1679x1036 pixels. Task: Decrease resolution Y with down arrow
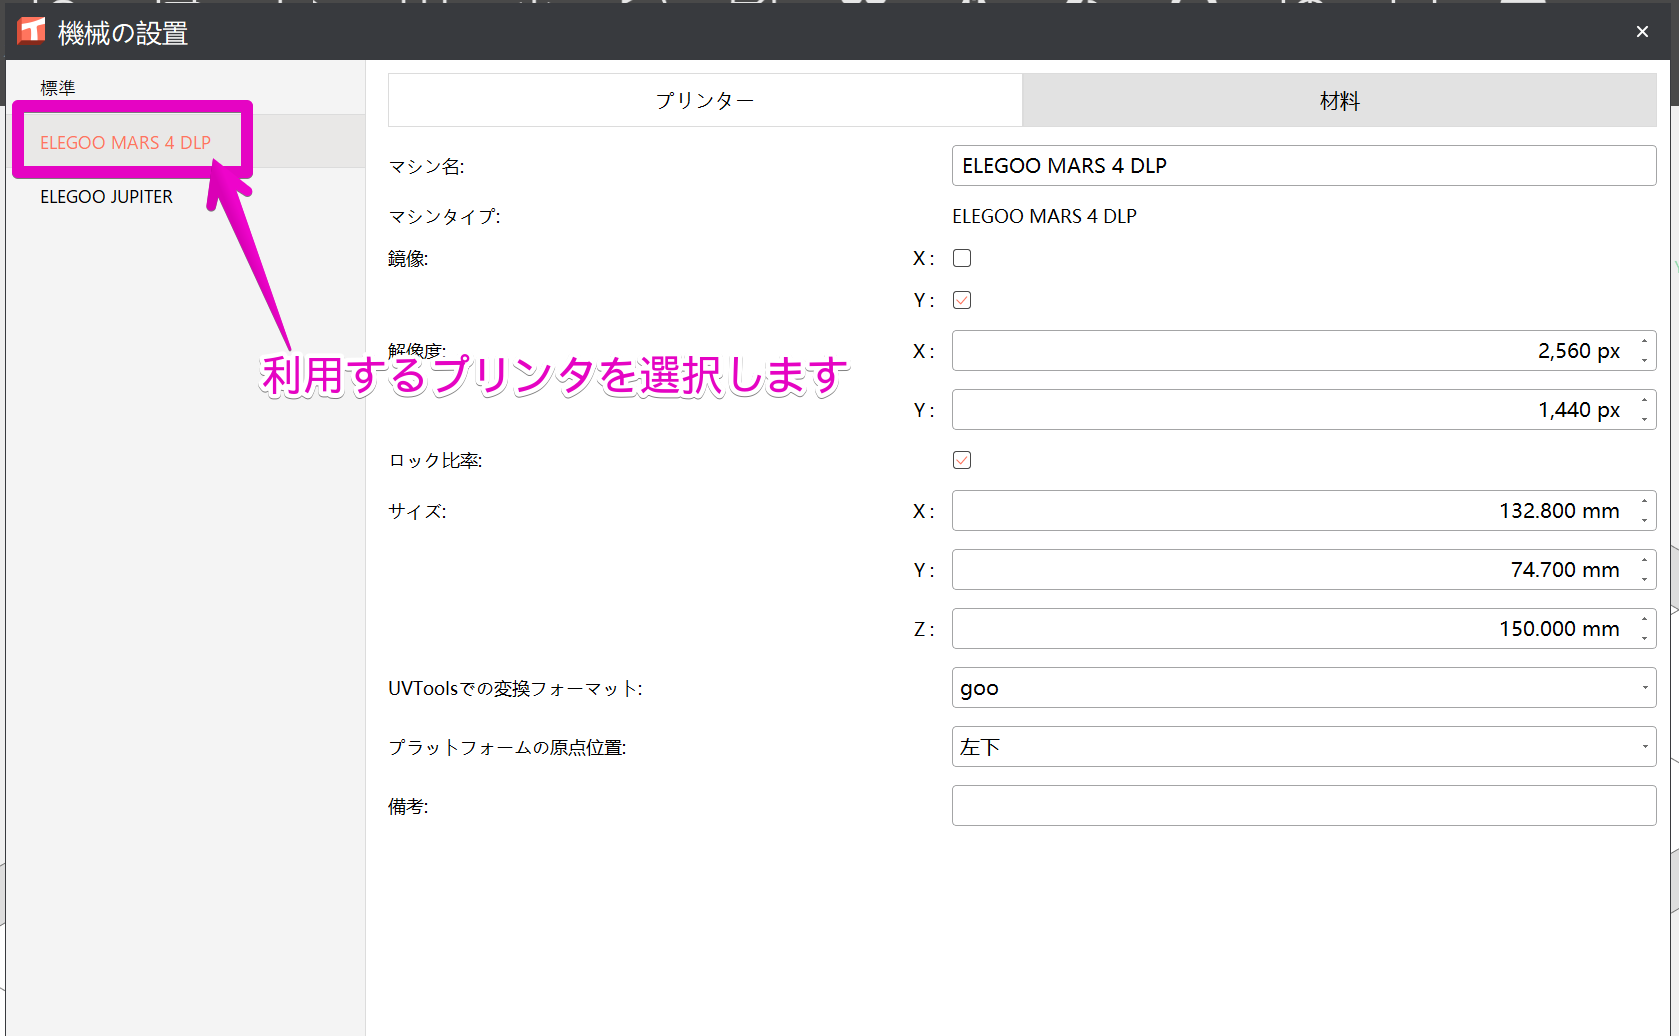[x=1644, y=419]
